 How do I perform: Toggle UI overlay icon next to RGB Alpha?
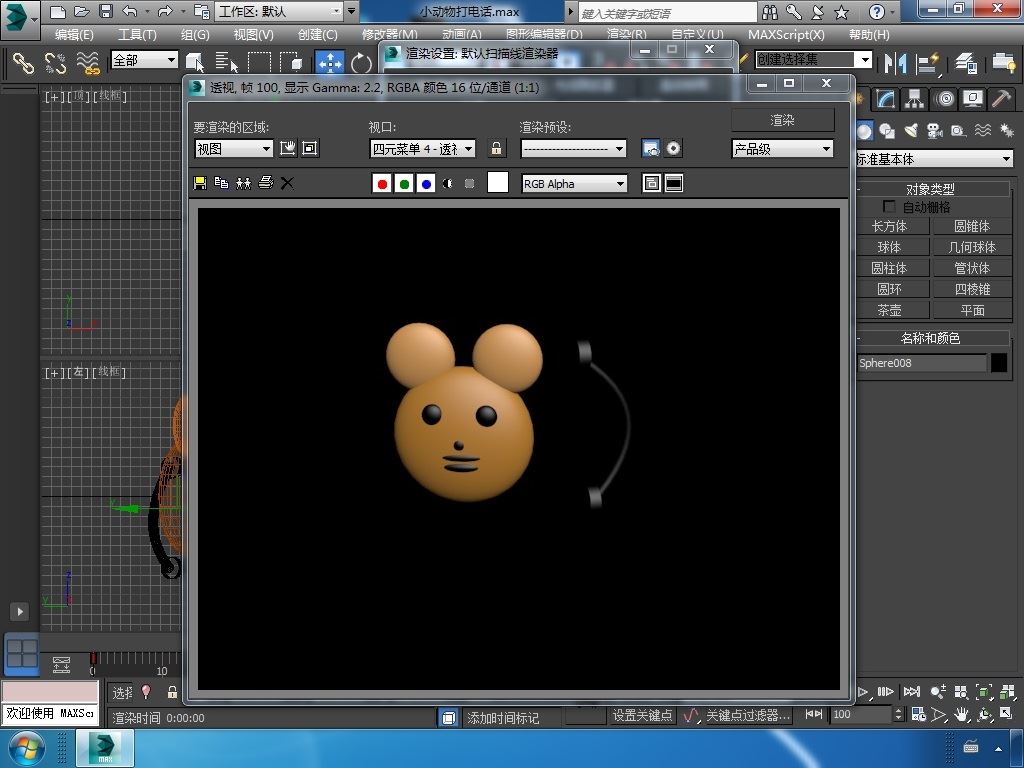tap(651, 184)
